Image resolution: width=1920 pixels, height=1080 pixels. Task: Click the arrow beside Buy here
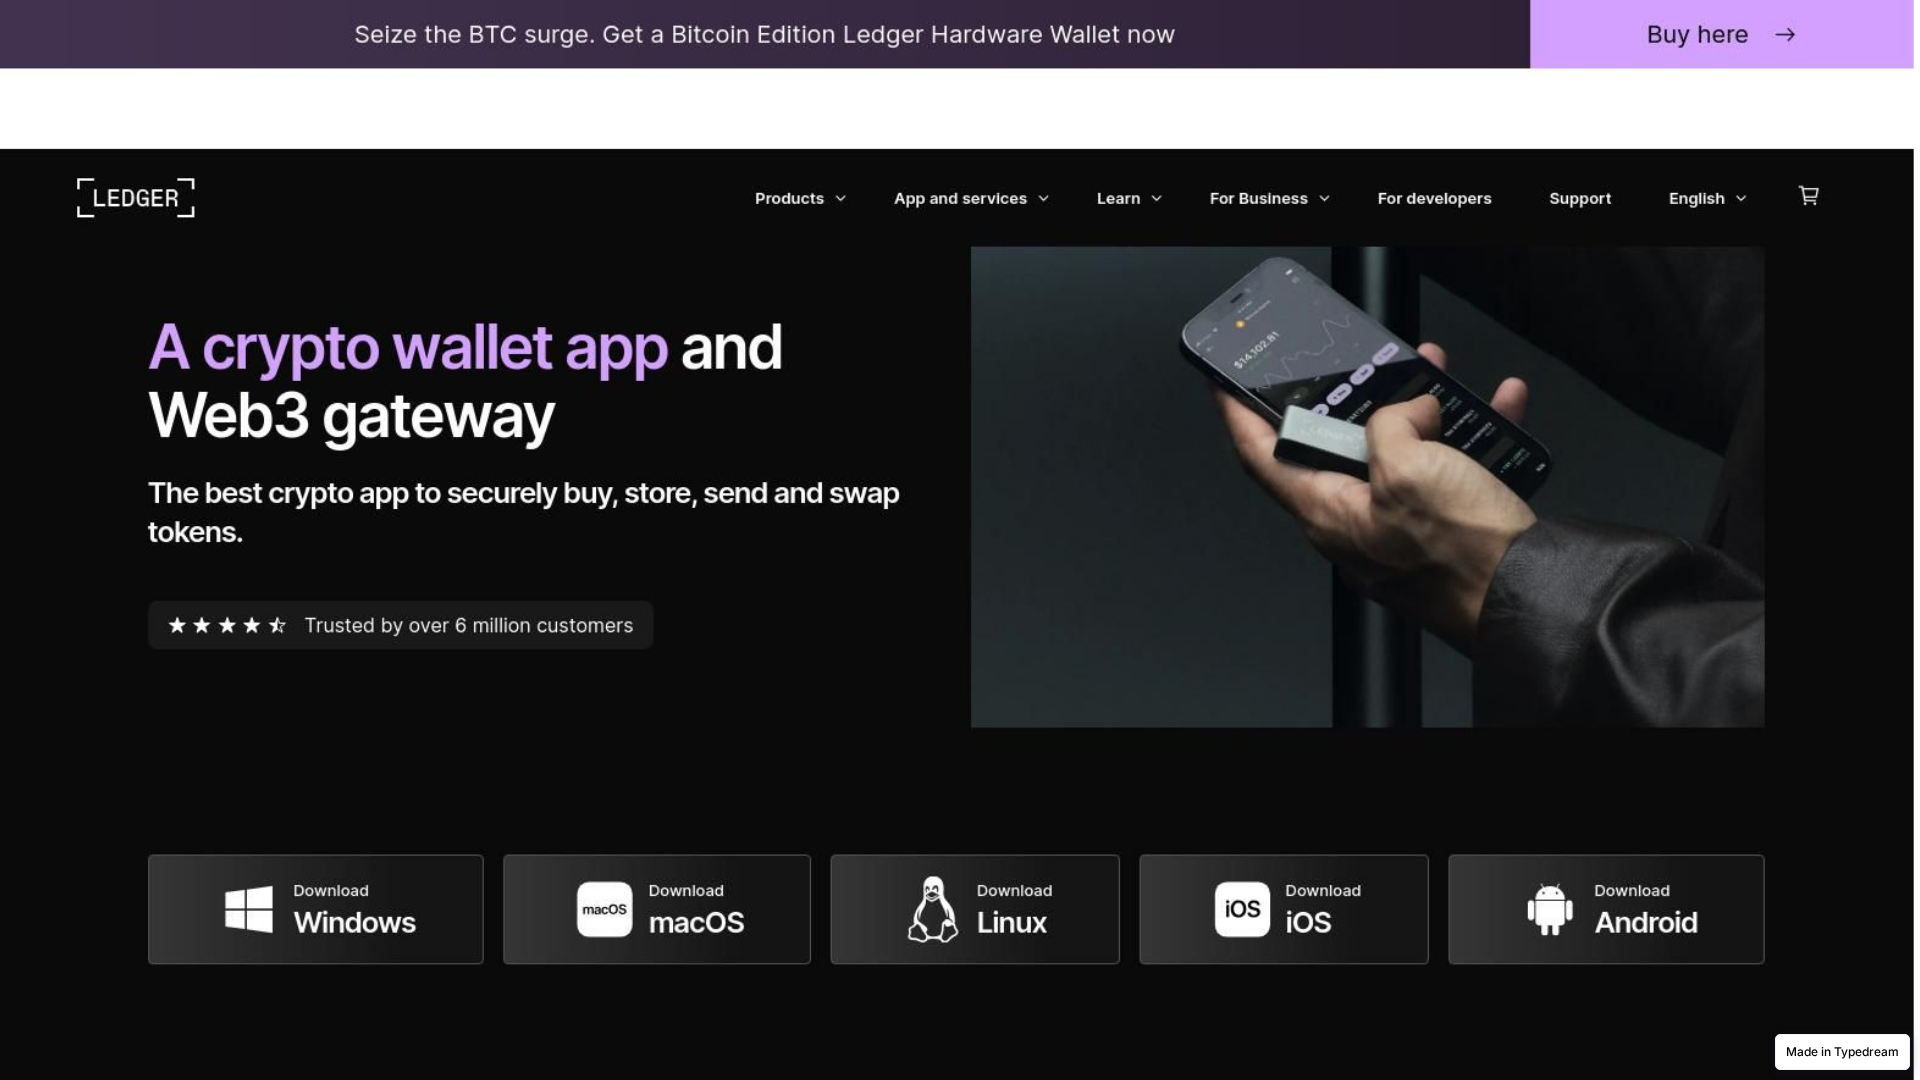click(x=1785, y=35)
